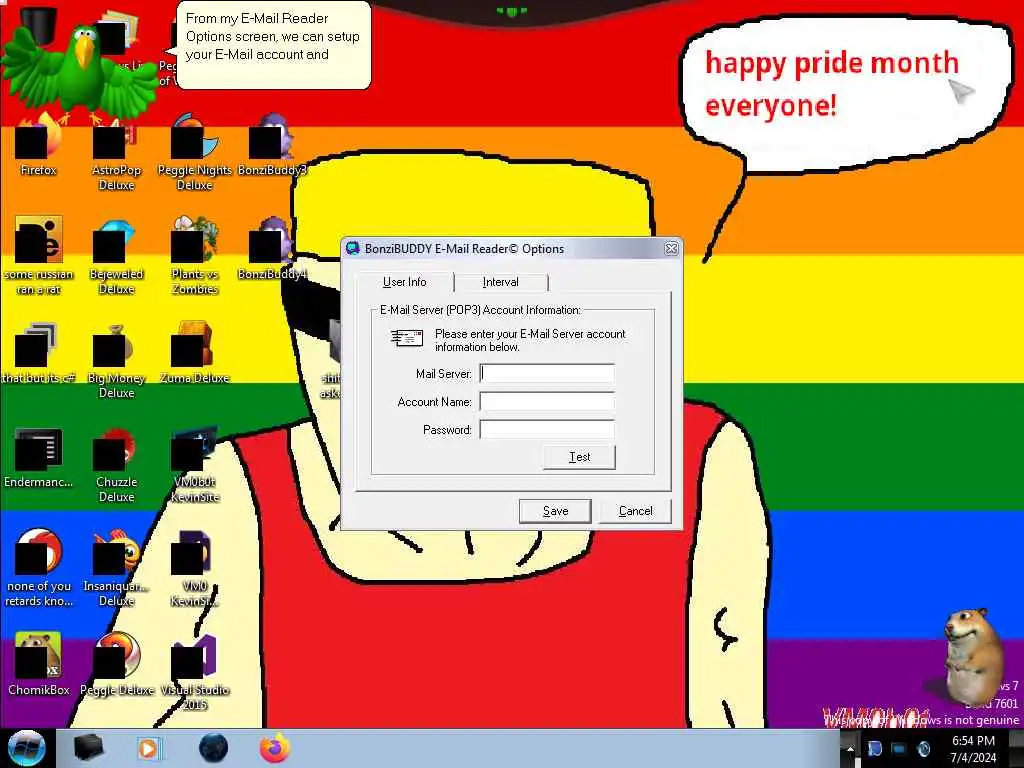Open Peggle Nights Deluxe desktop icon
Screen dimensions: 1024x768
click(x=195, y=150)
